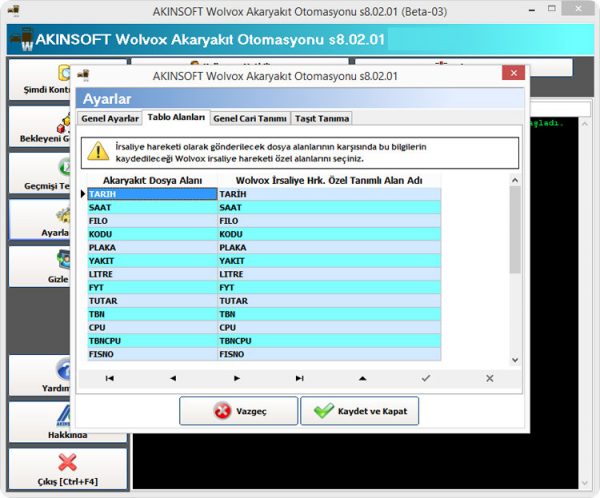
Task: Click KODU cell in Wolvox column
Action: click(x=329, y=234)
